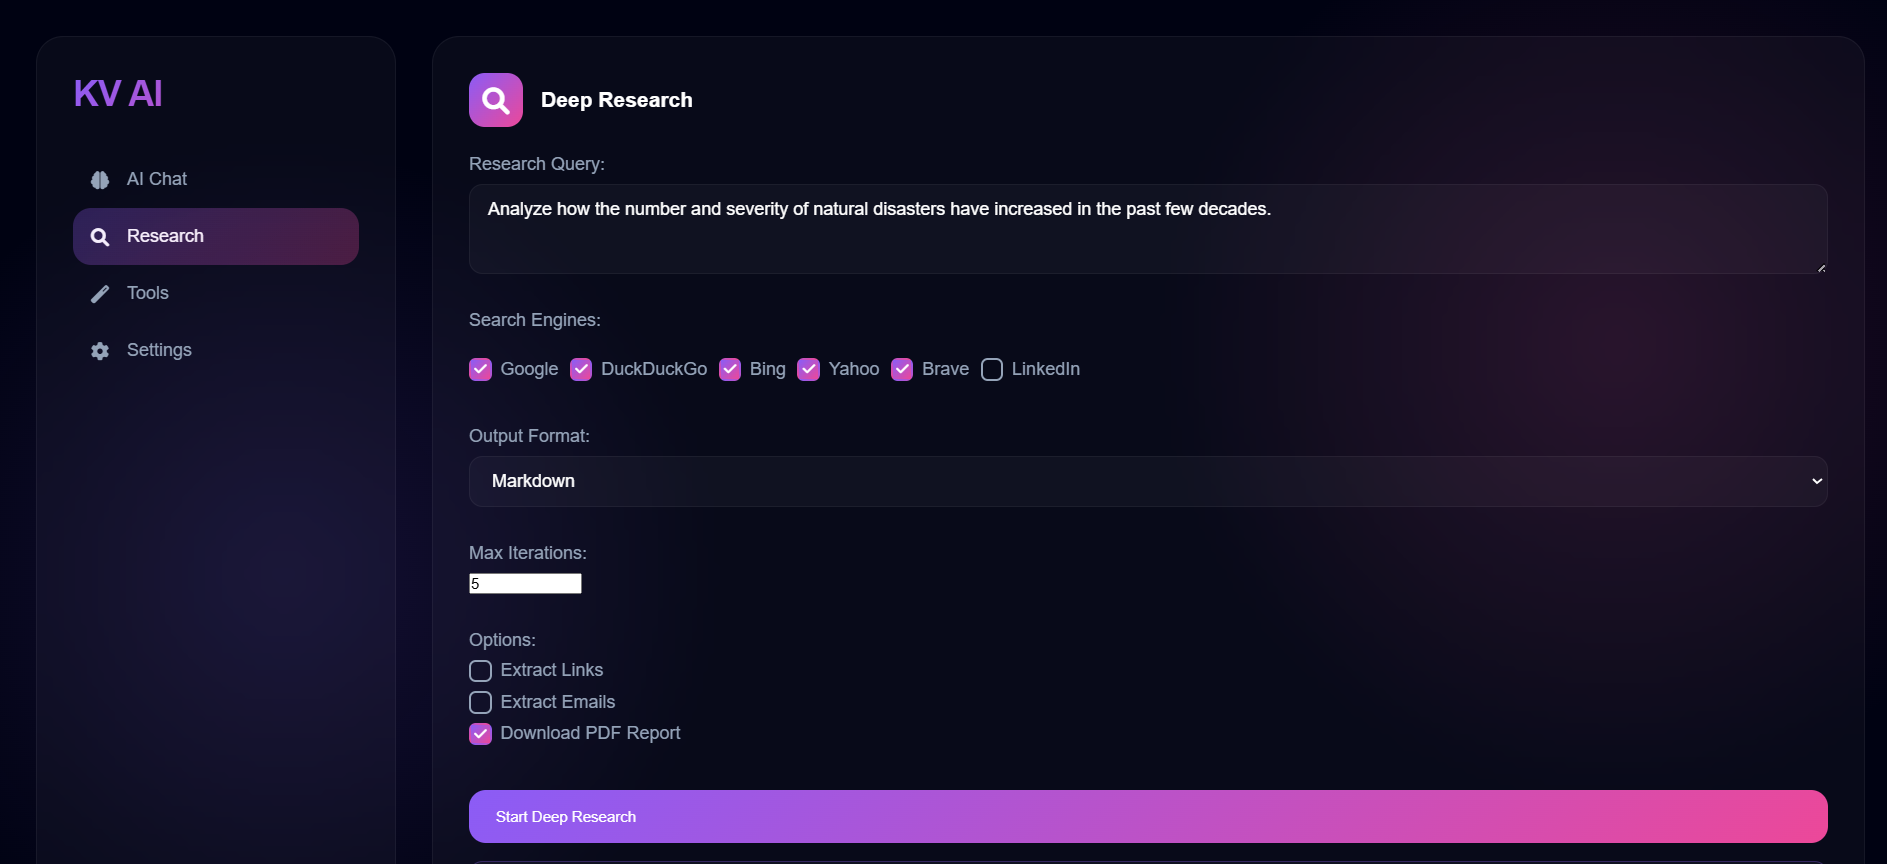
Task: Click the "Search Engines:" label
Action: click(x=535, y=320)
